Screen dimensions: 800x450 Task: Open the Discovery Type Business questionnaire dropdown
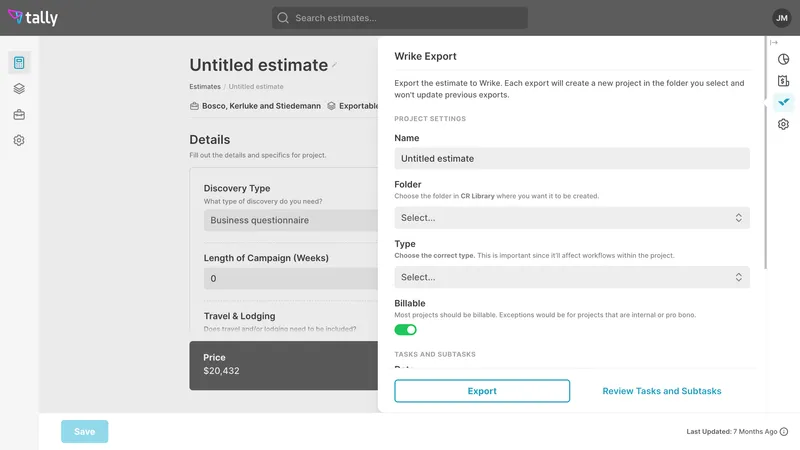(x=291, y=220)
